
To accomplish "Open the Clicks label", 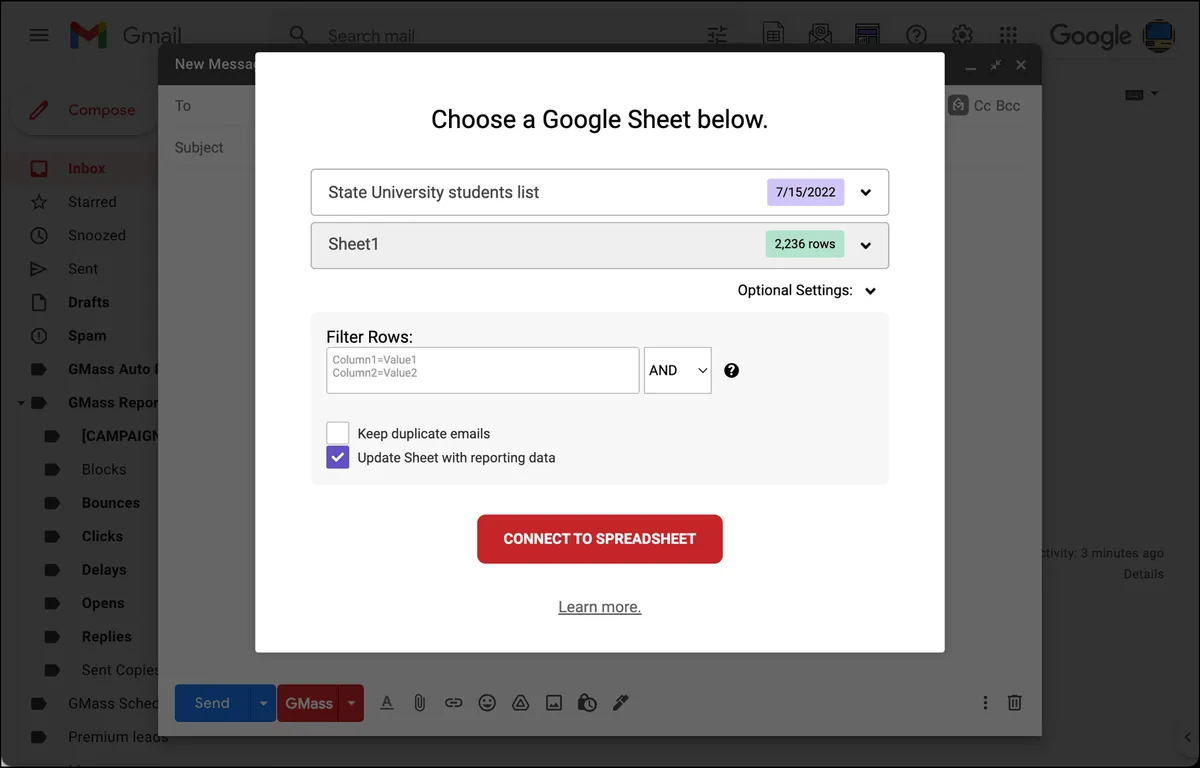I will tap(102, 536).
